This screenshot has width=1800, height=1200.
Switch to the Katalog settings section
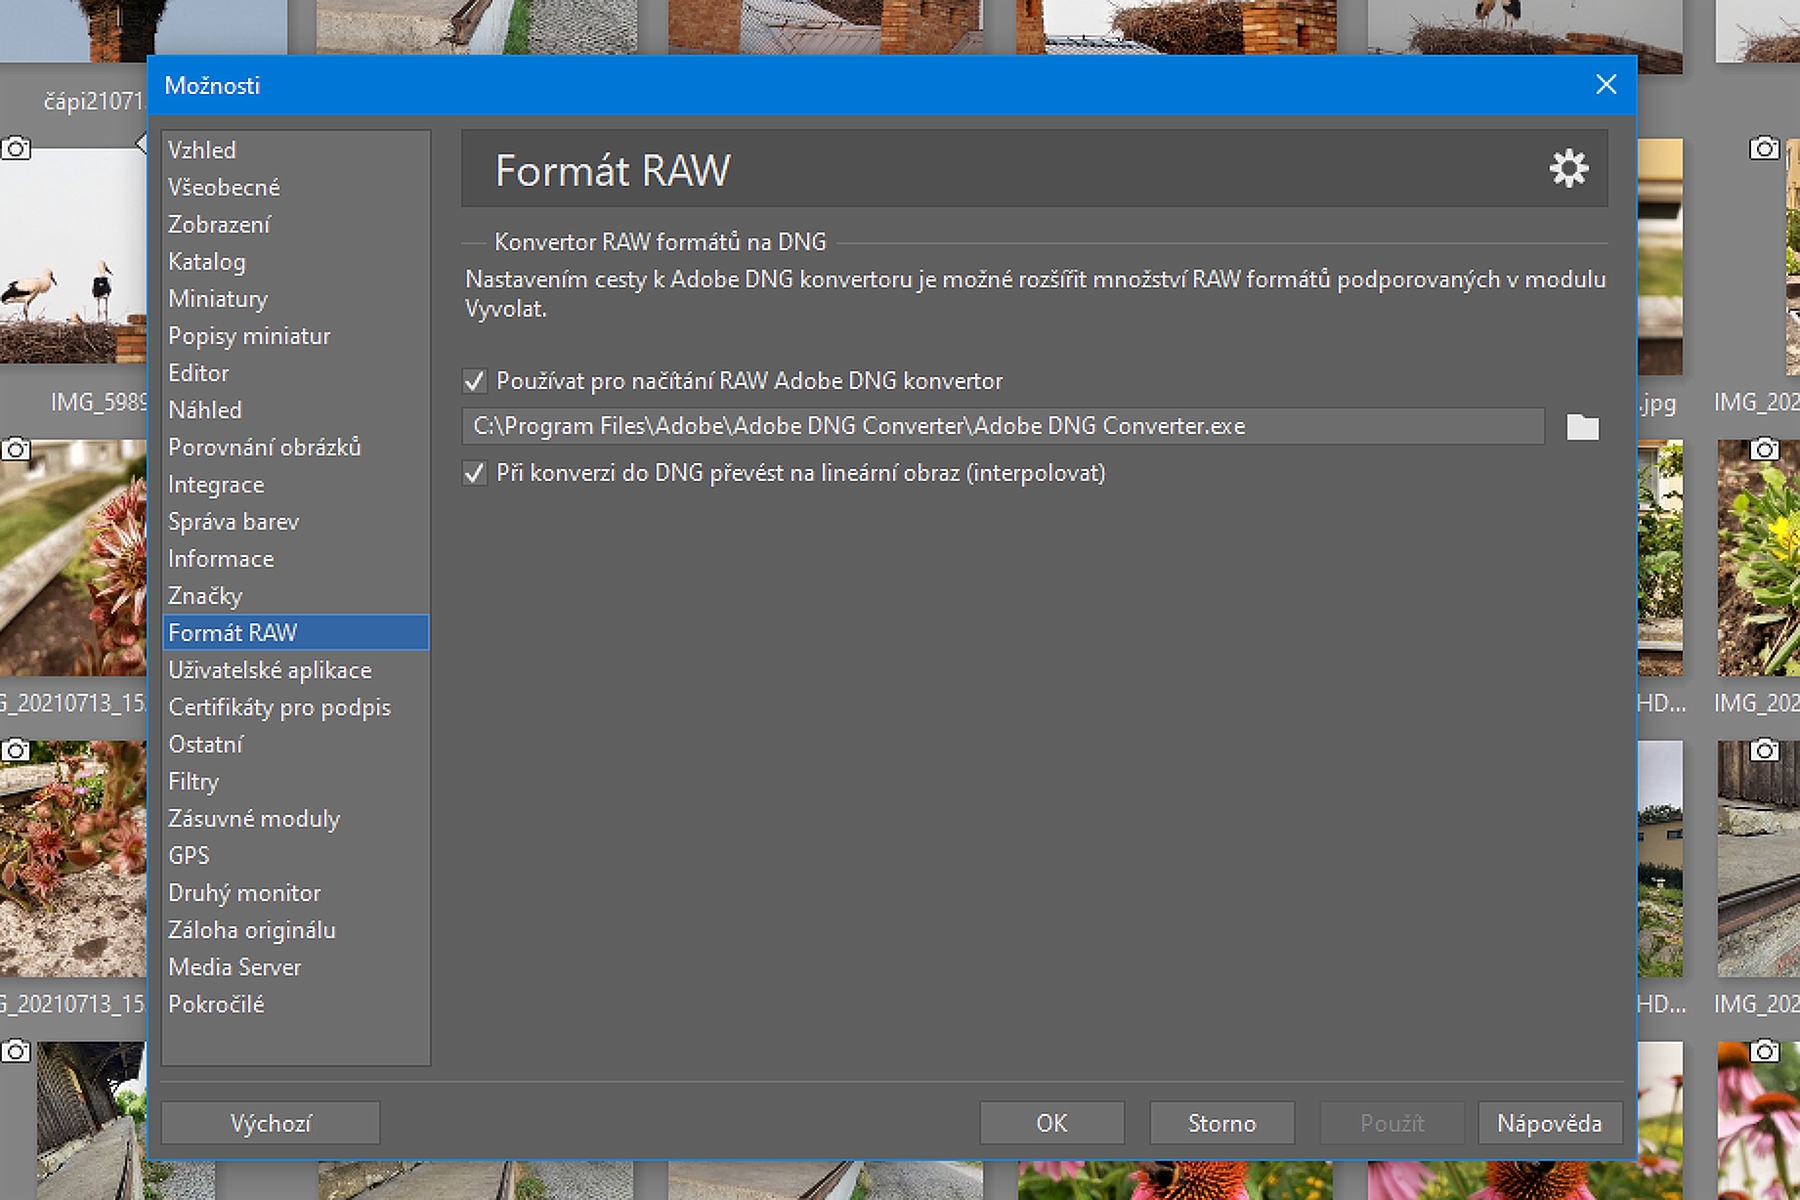pos(207,262)
